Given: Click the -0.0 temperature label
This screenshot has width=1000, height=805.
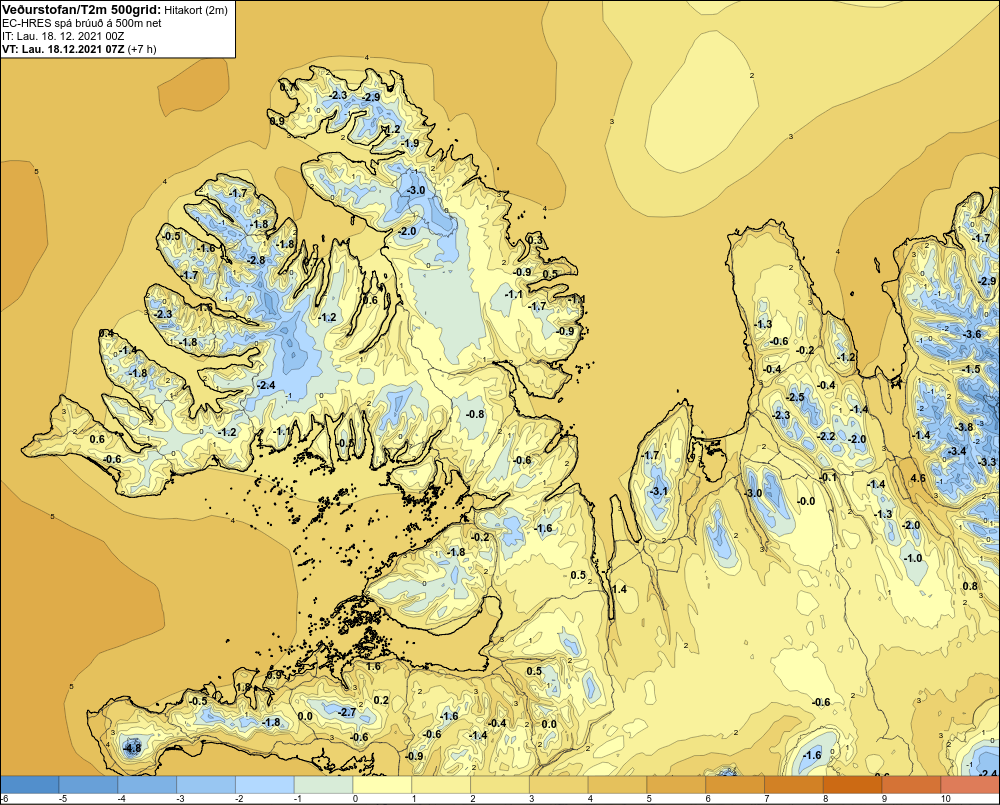Looking at the screenshot, I should click(x=806, y=501).
